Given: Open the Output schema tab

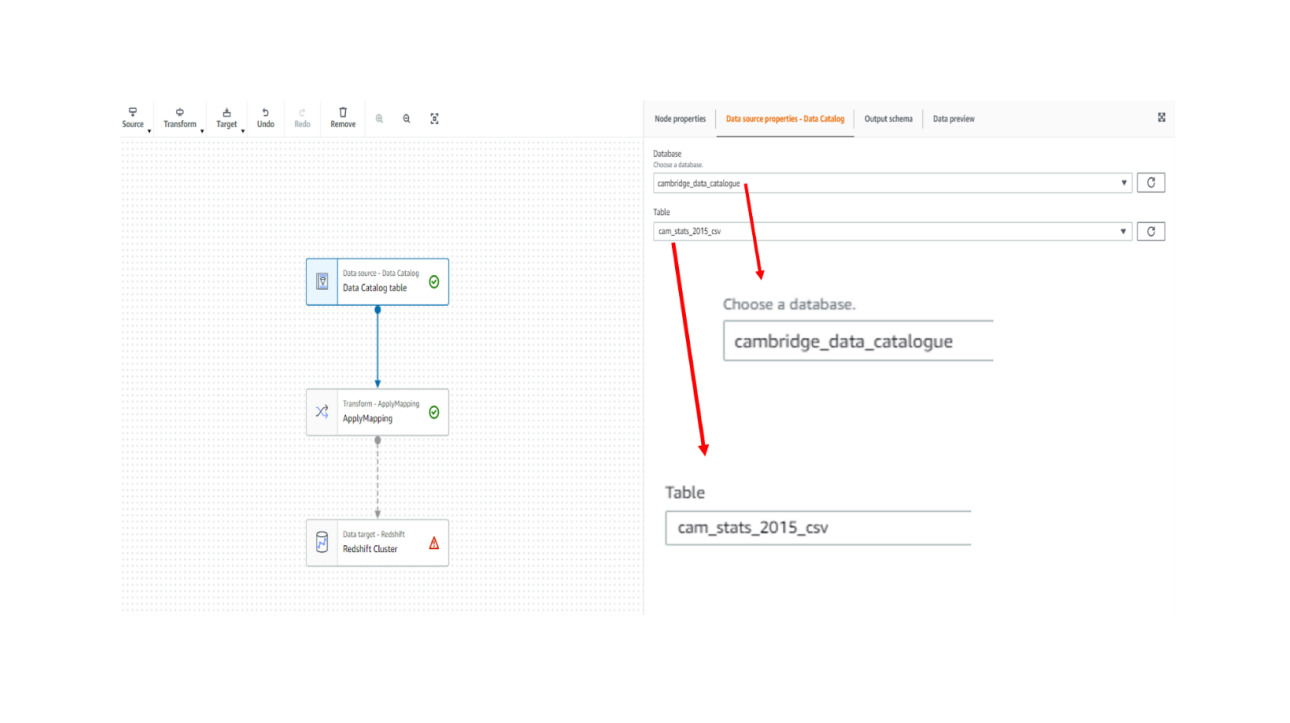Looking at the screenshot, I should coord(888,119).
